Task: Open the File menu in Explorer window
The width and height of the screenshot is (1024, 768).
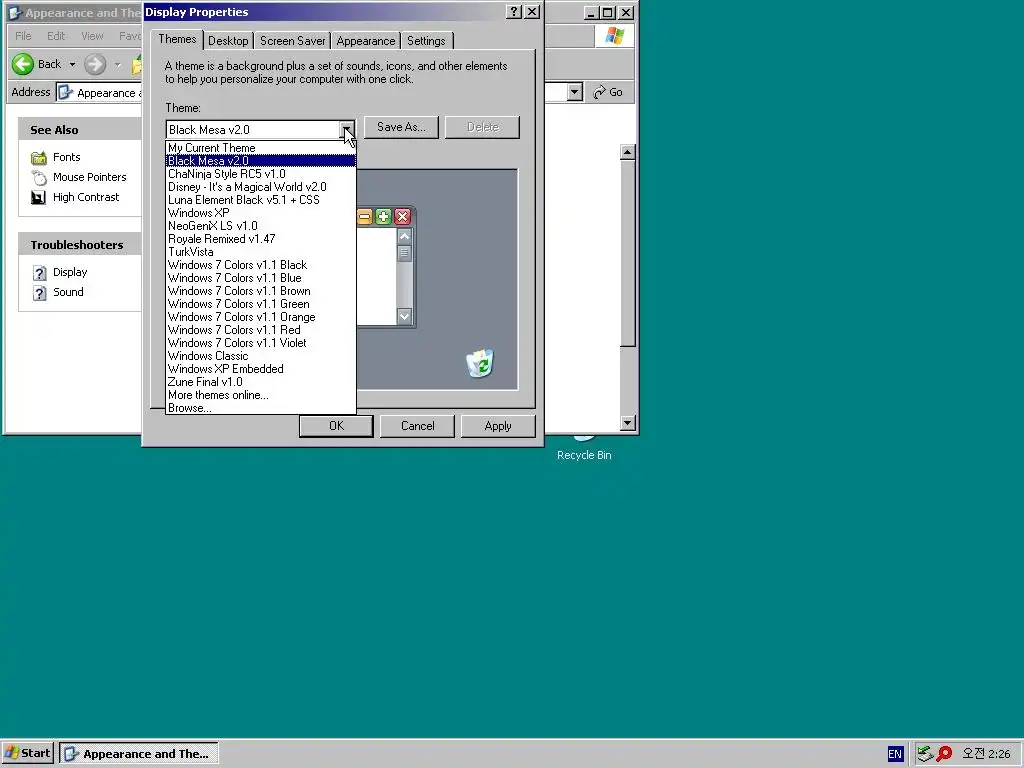Action: [23, 36]
